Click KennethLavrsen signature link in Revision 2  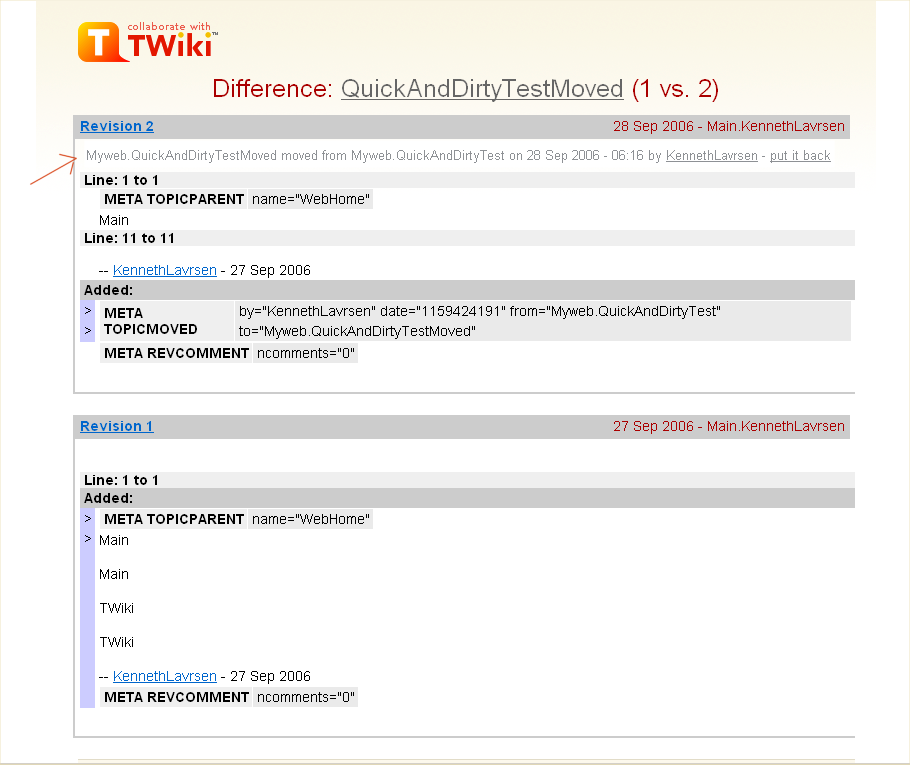[x=164, y=270]
